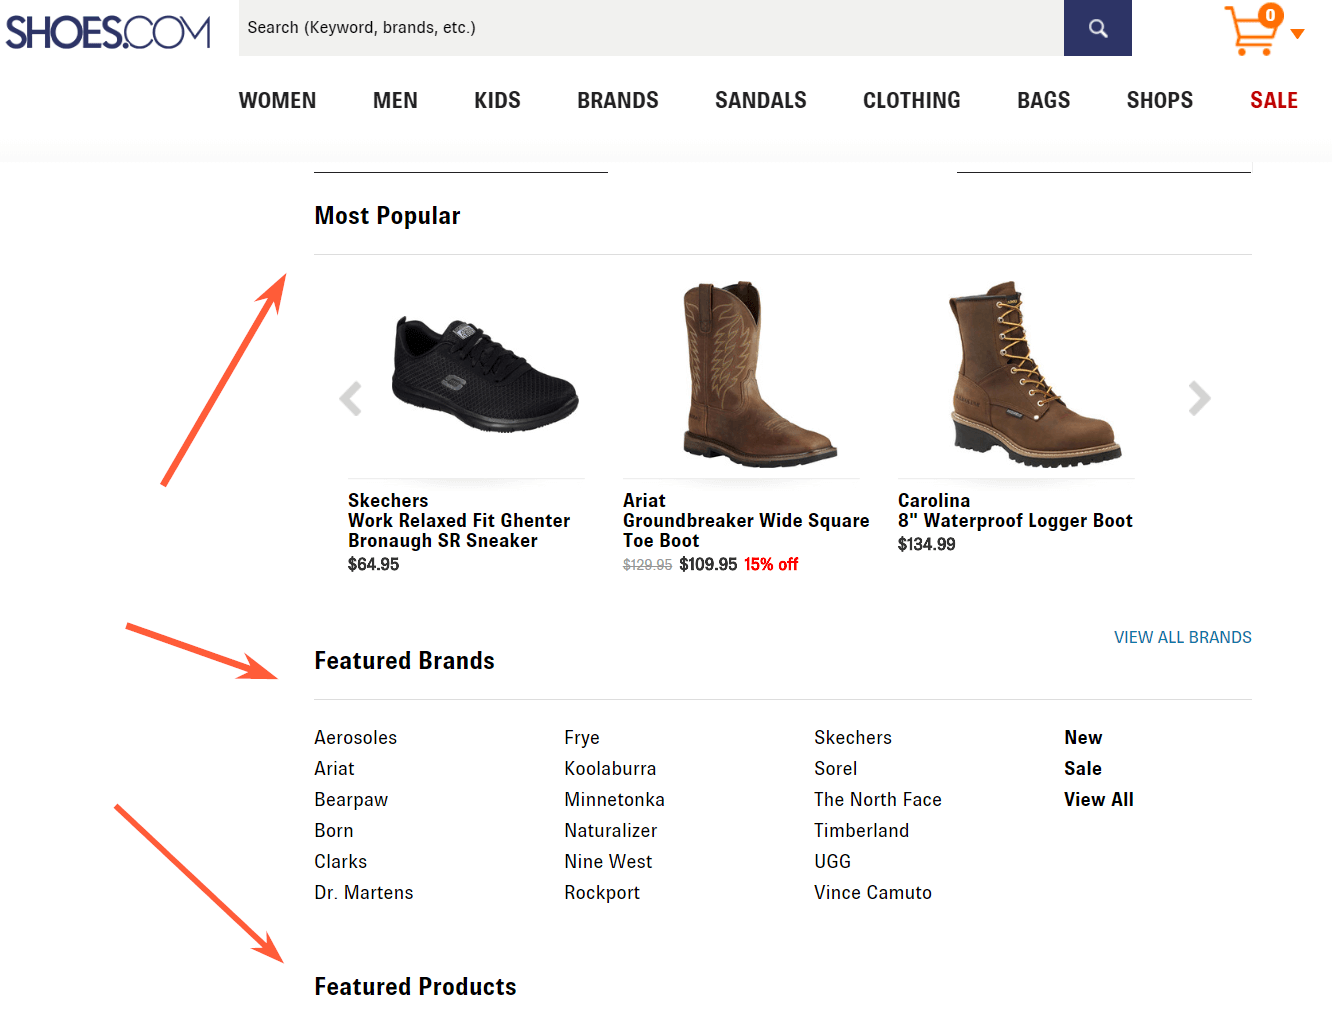Viewport: 1332px width, 1012px height.
Task: Select Skechers in Featured Brands list
Action: click(853, 737)
